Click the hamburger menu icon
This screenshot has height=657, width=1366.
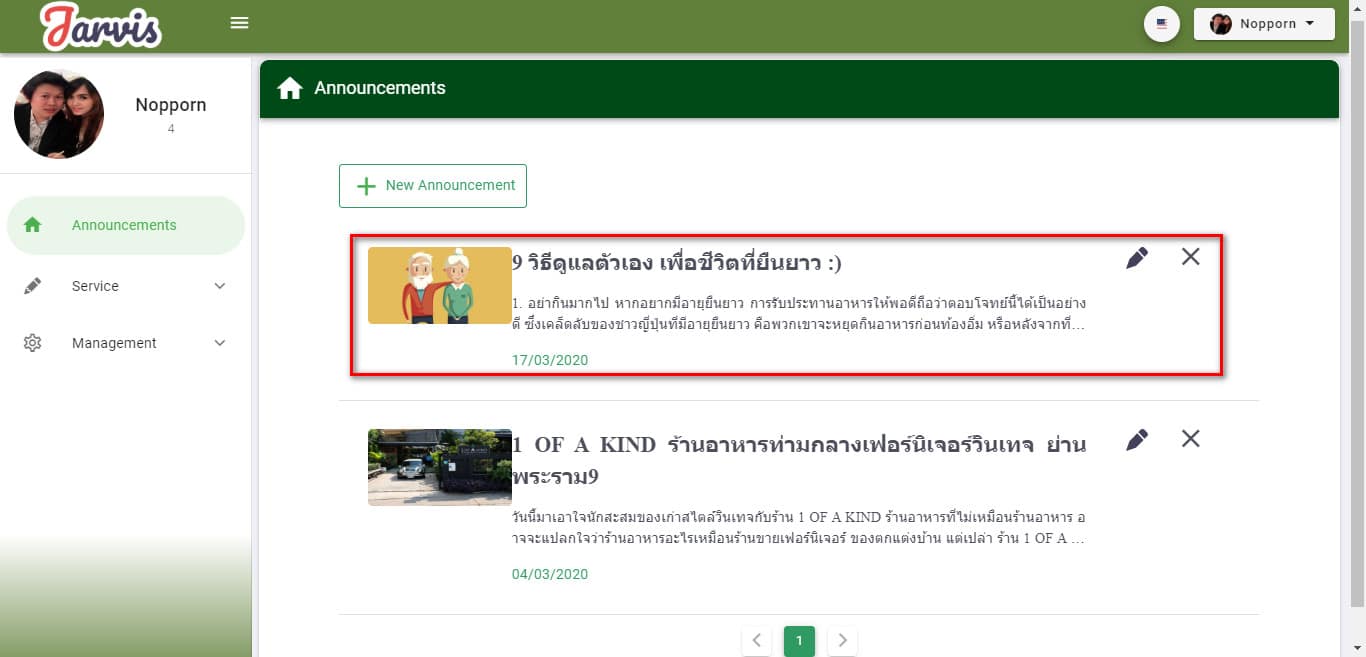tap(239, 23)
